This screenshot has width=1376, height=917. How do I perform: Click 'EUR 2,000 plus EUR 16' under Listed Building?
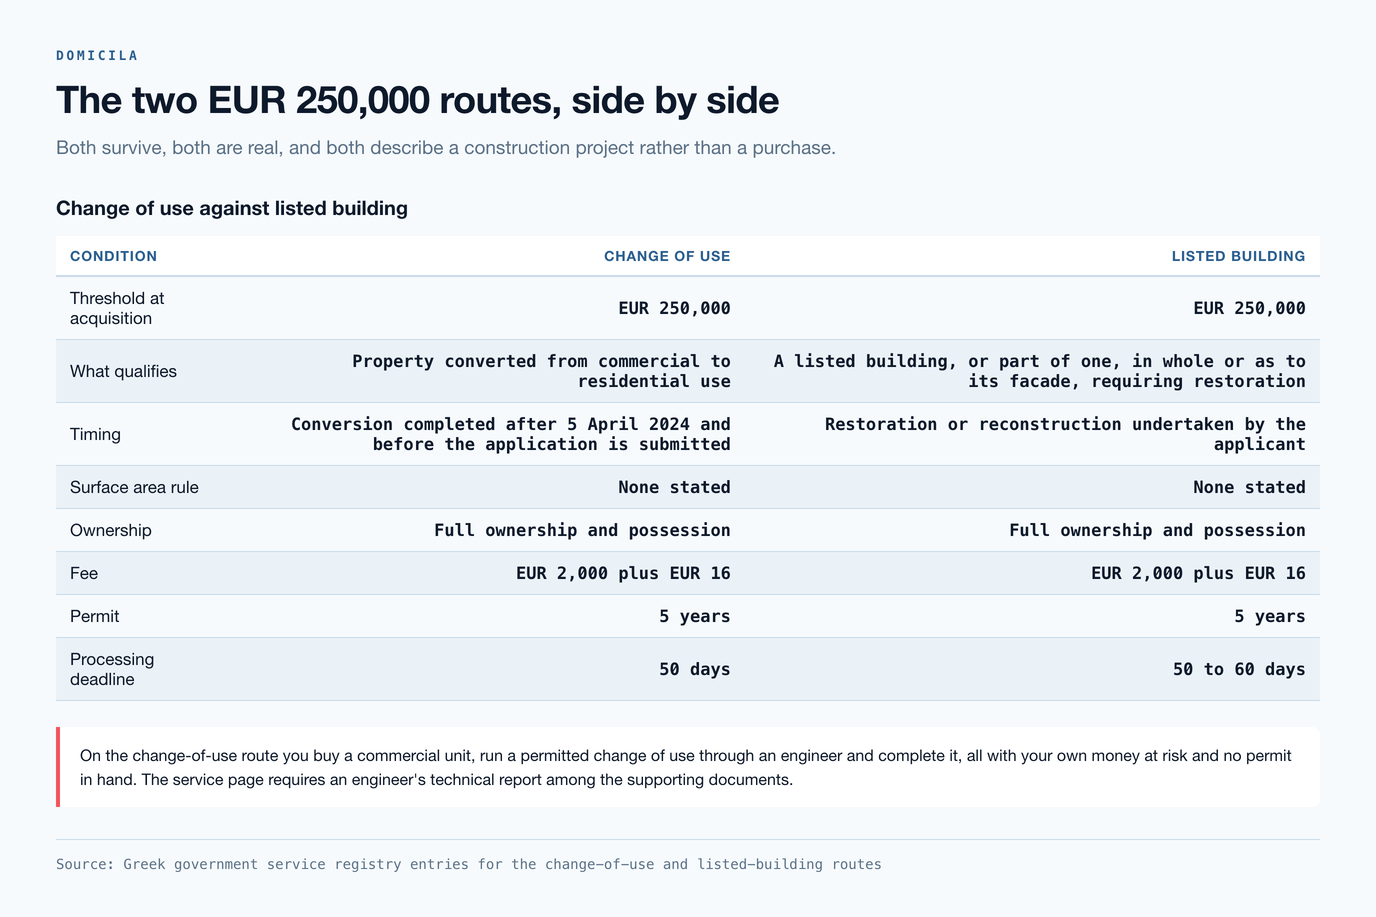1198,573
